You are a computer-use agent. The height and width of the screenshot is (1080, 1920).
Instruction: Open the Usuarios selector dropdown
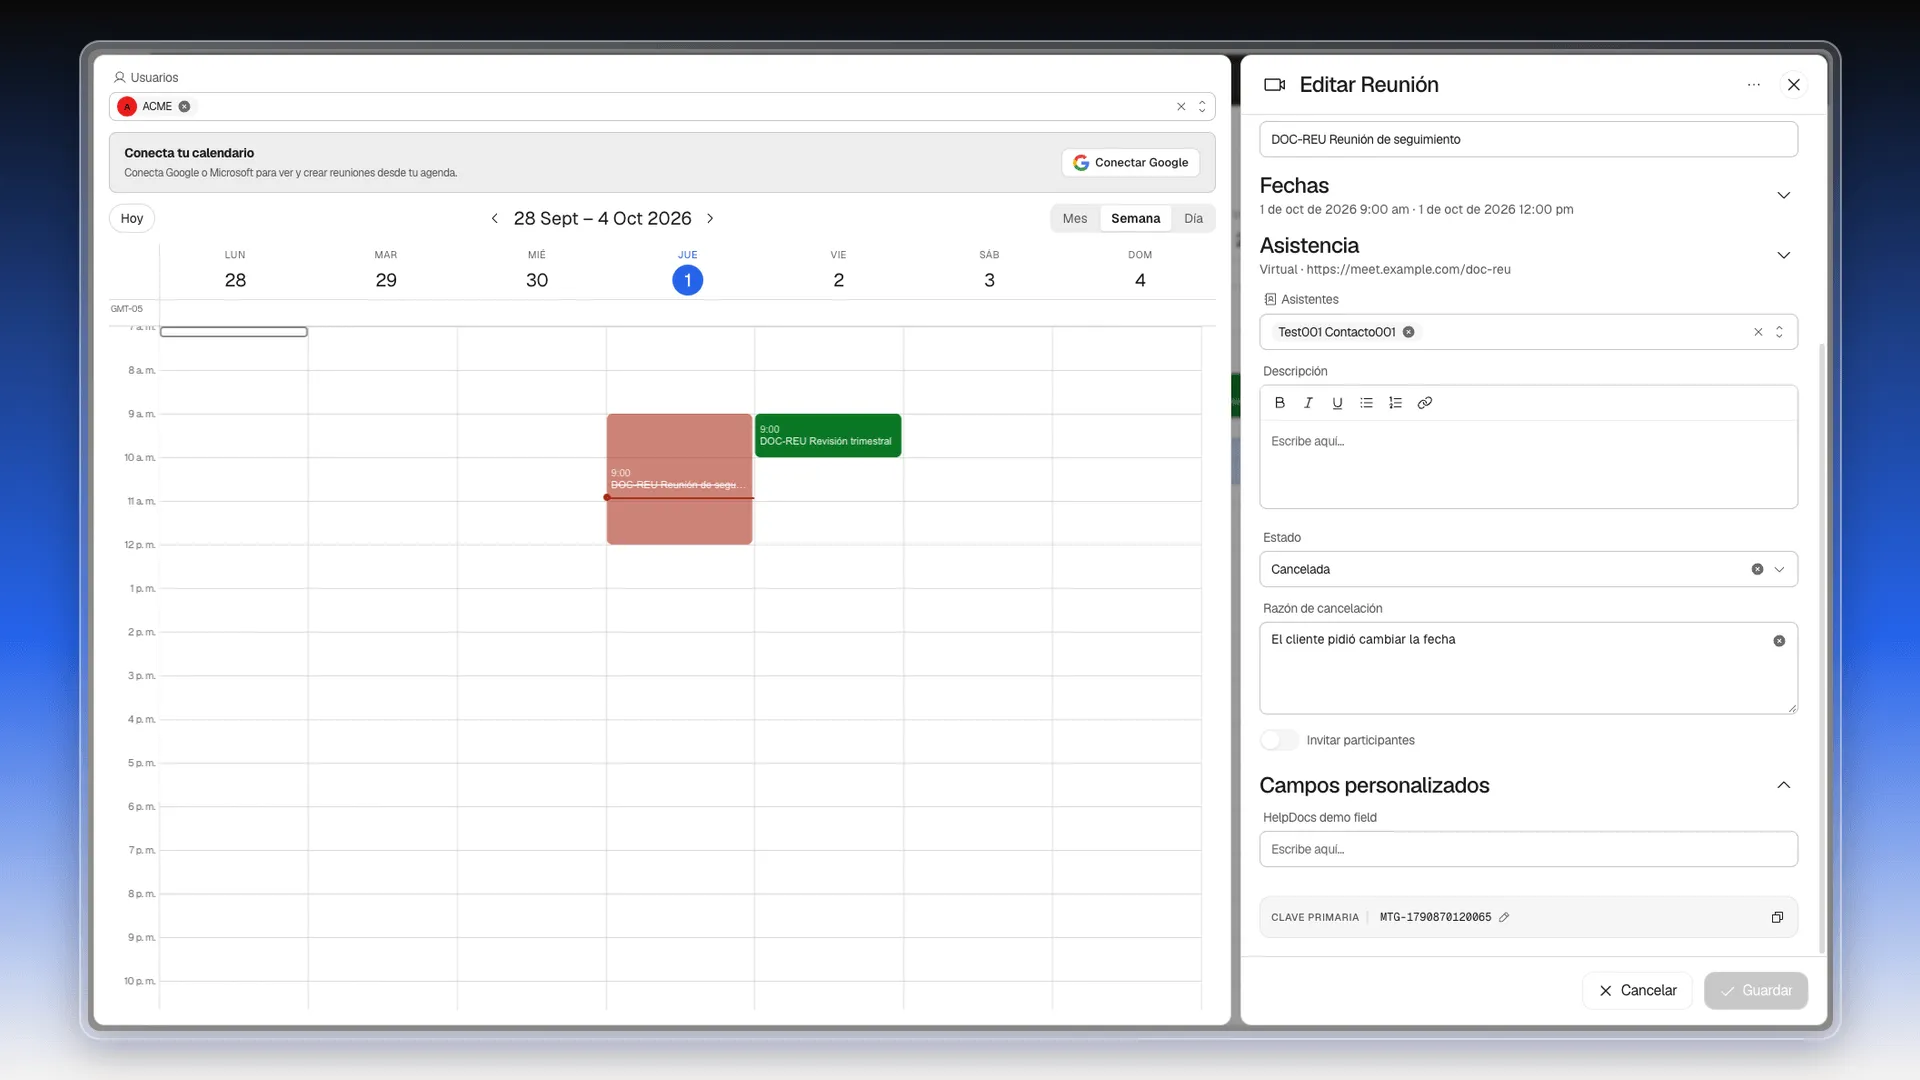point(1202,106)
